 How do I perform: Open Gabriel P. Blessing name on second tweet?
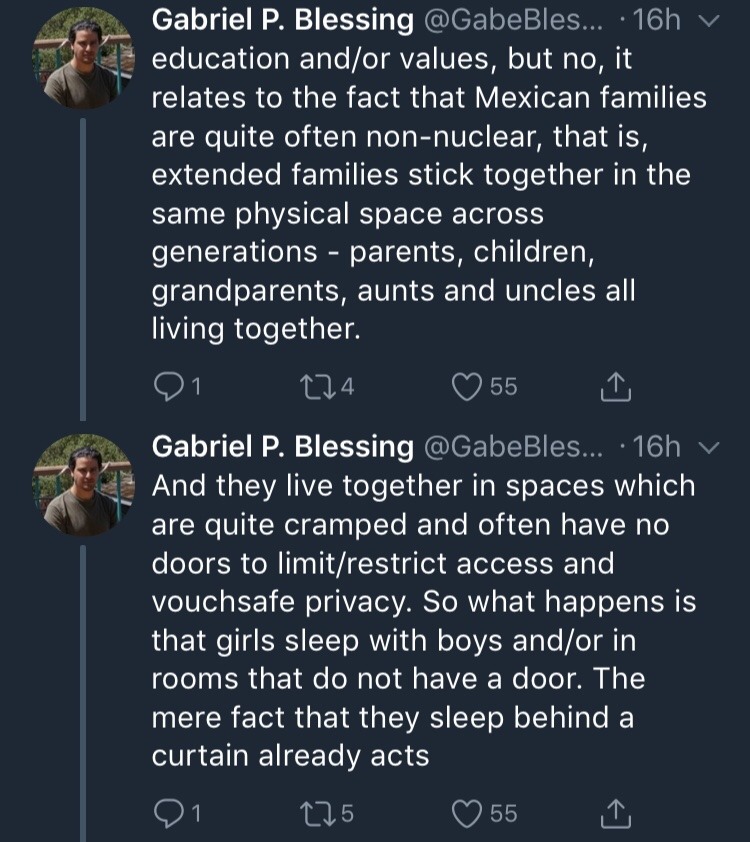tap(282, 447)
